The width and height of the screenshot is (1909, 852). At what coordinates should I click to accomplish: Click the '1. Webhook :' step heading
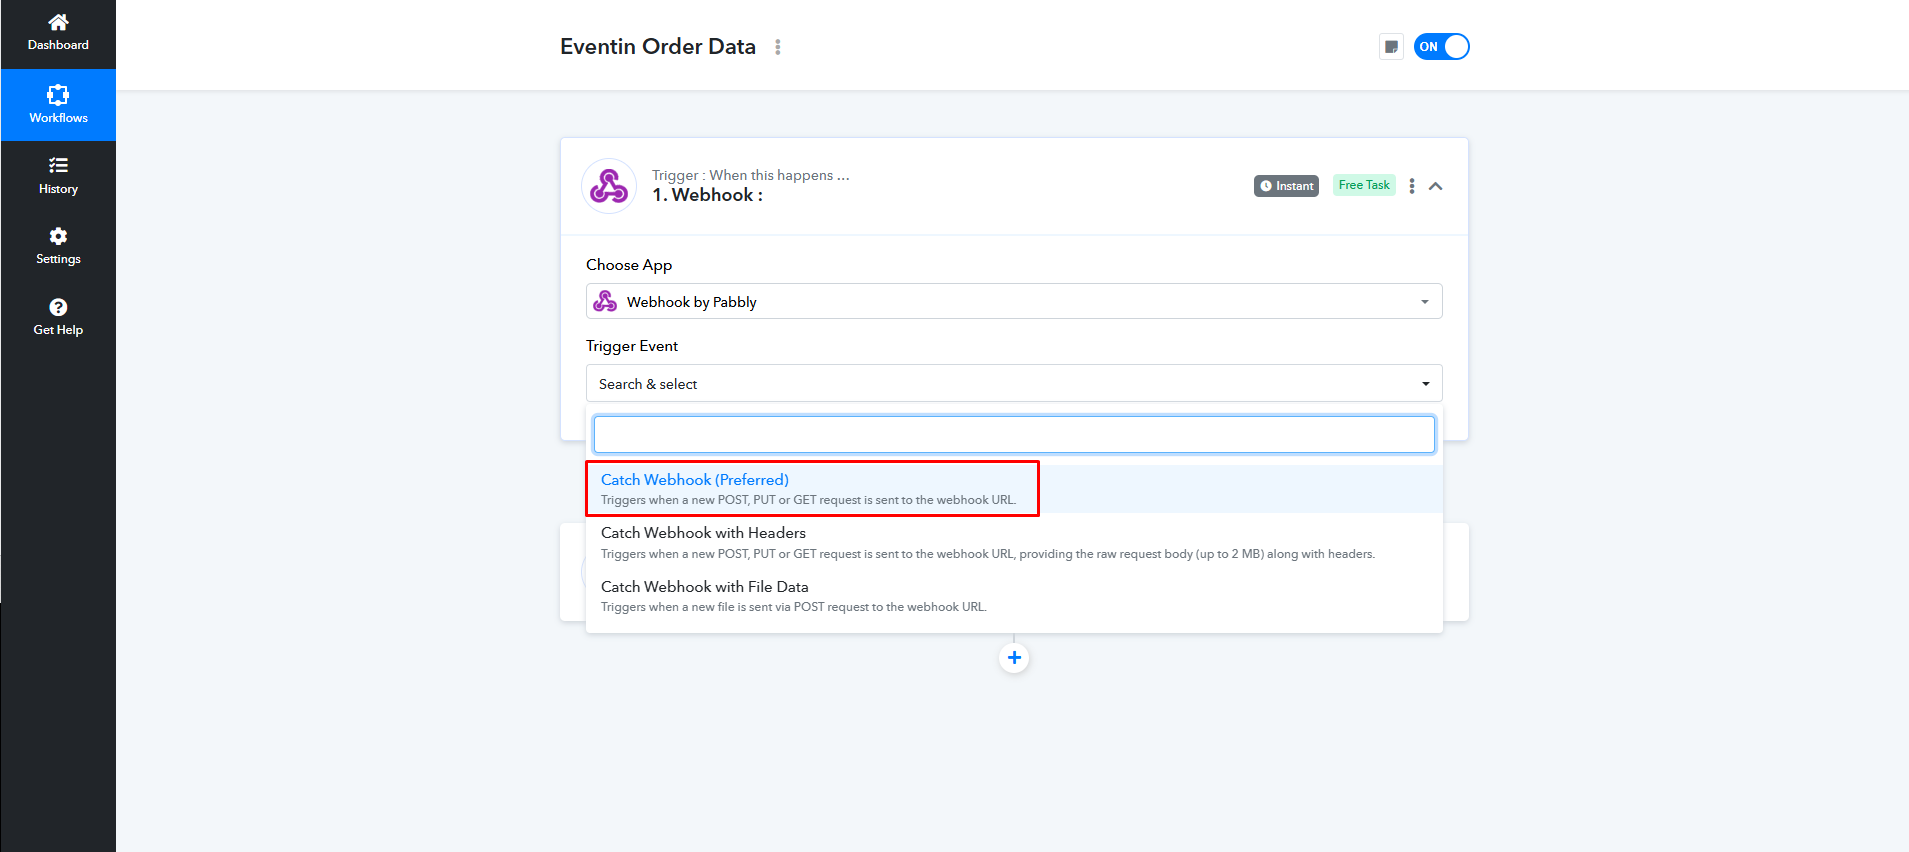pyautogui.click(x=708, y=196)
